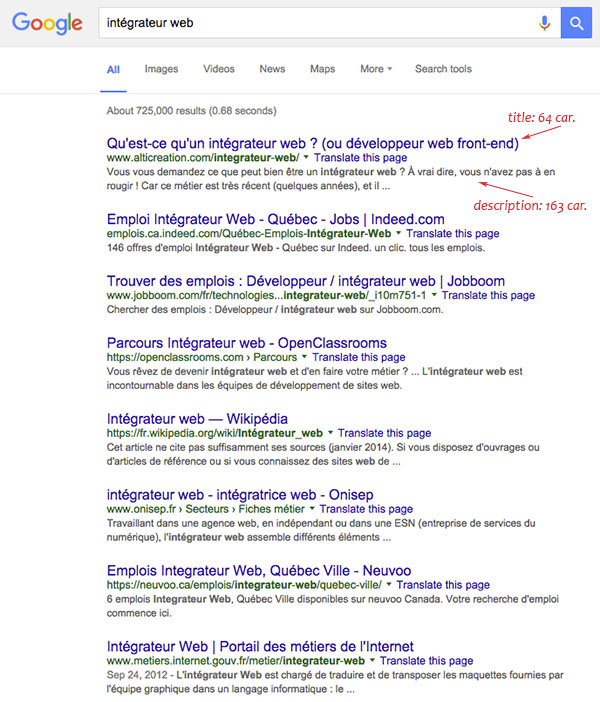
Task: Click the microphone voice search icon
Action: tap(545, 23)
